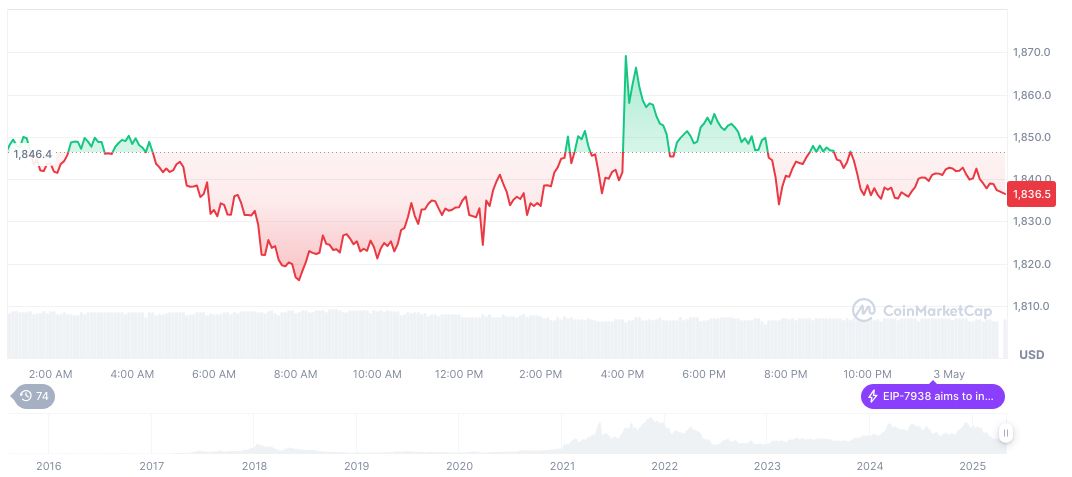The width and height of the screenshot is (1072, 477).
Task: Click the 4:00 PM time axis label
Action: 622,374
